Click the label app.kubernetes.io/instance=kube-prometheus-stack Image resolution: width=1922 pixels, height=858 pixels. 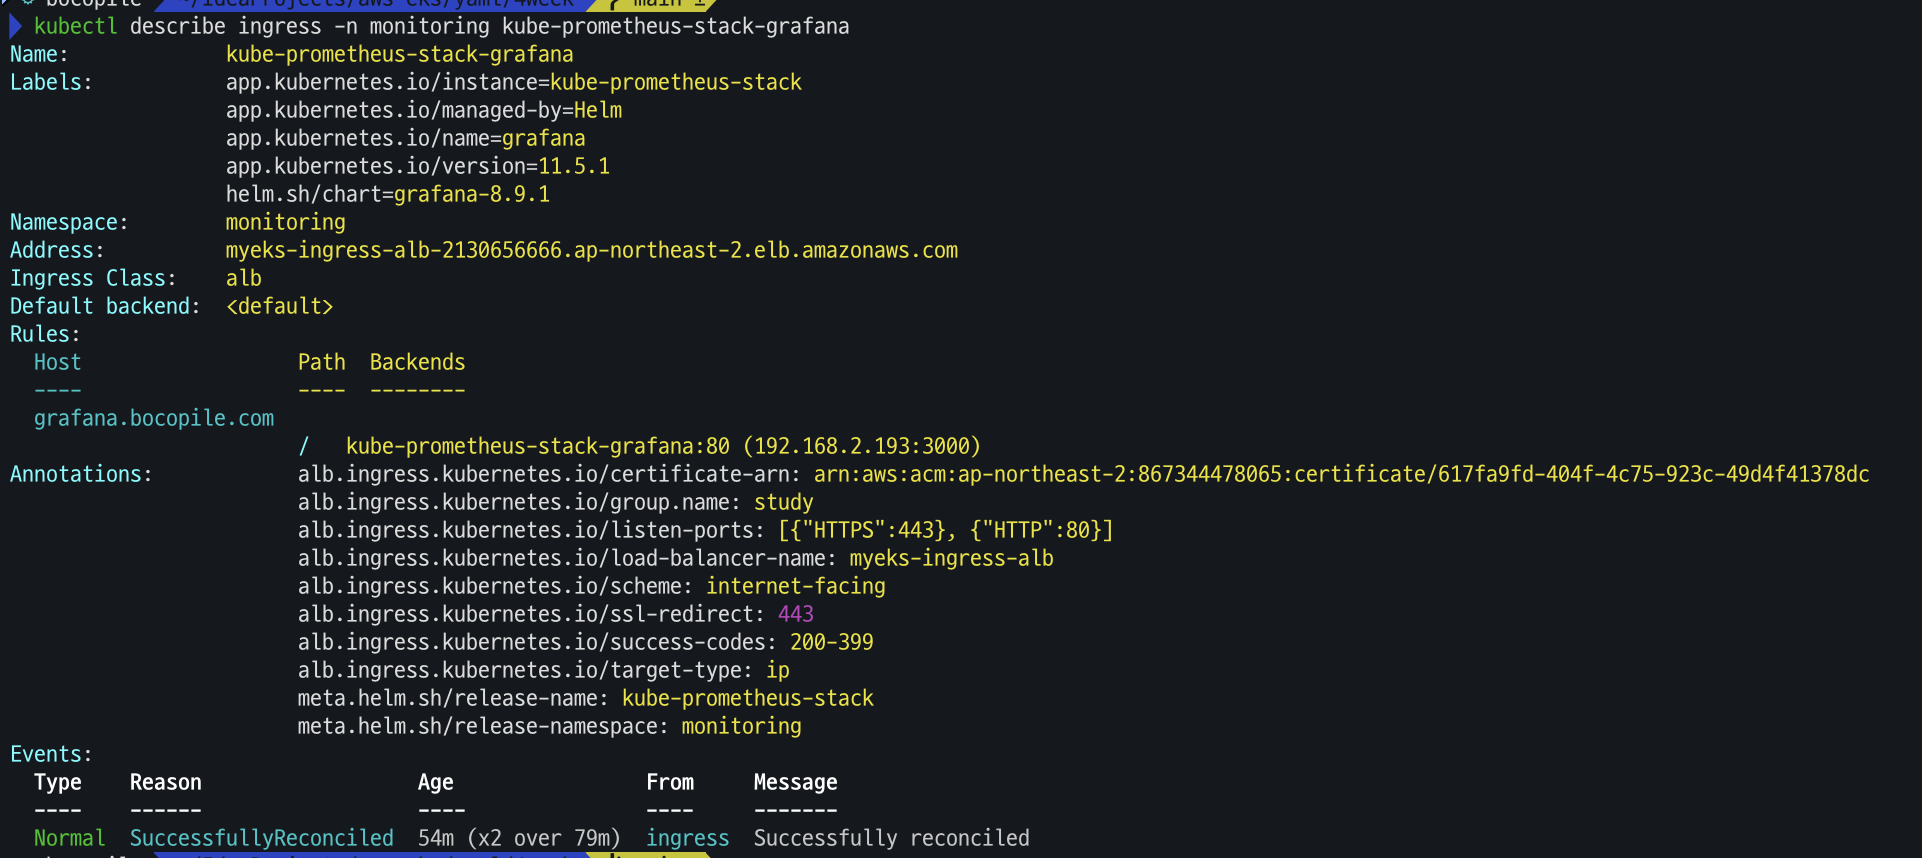(x=514, y=82)
